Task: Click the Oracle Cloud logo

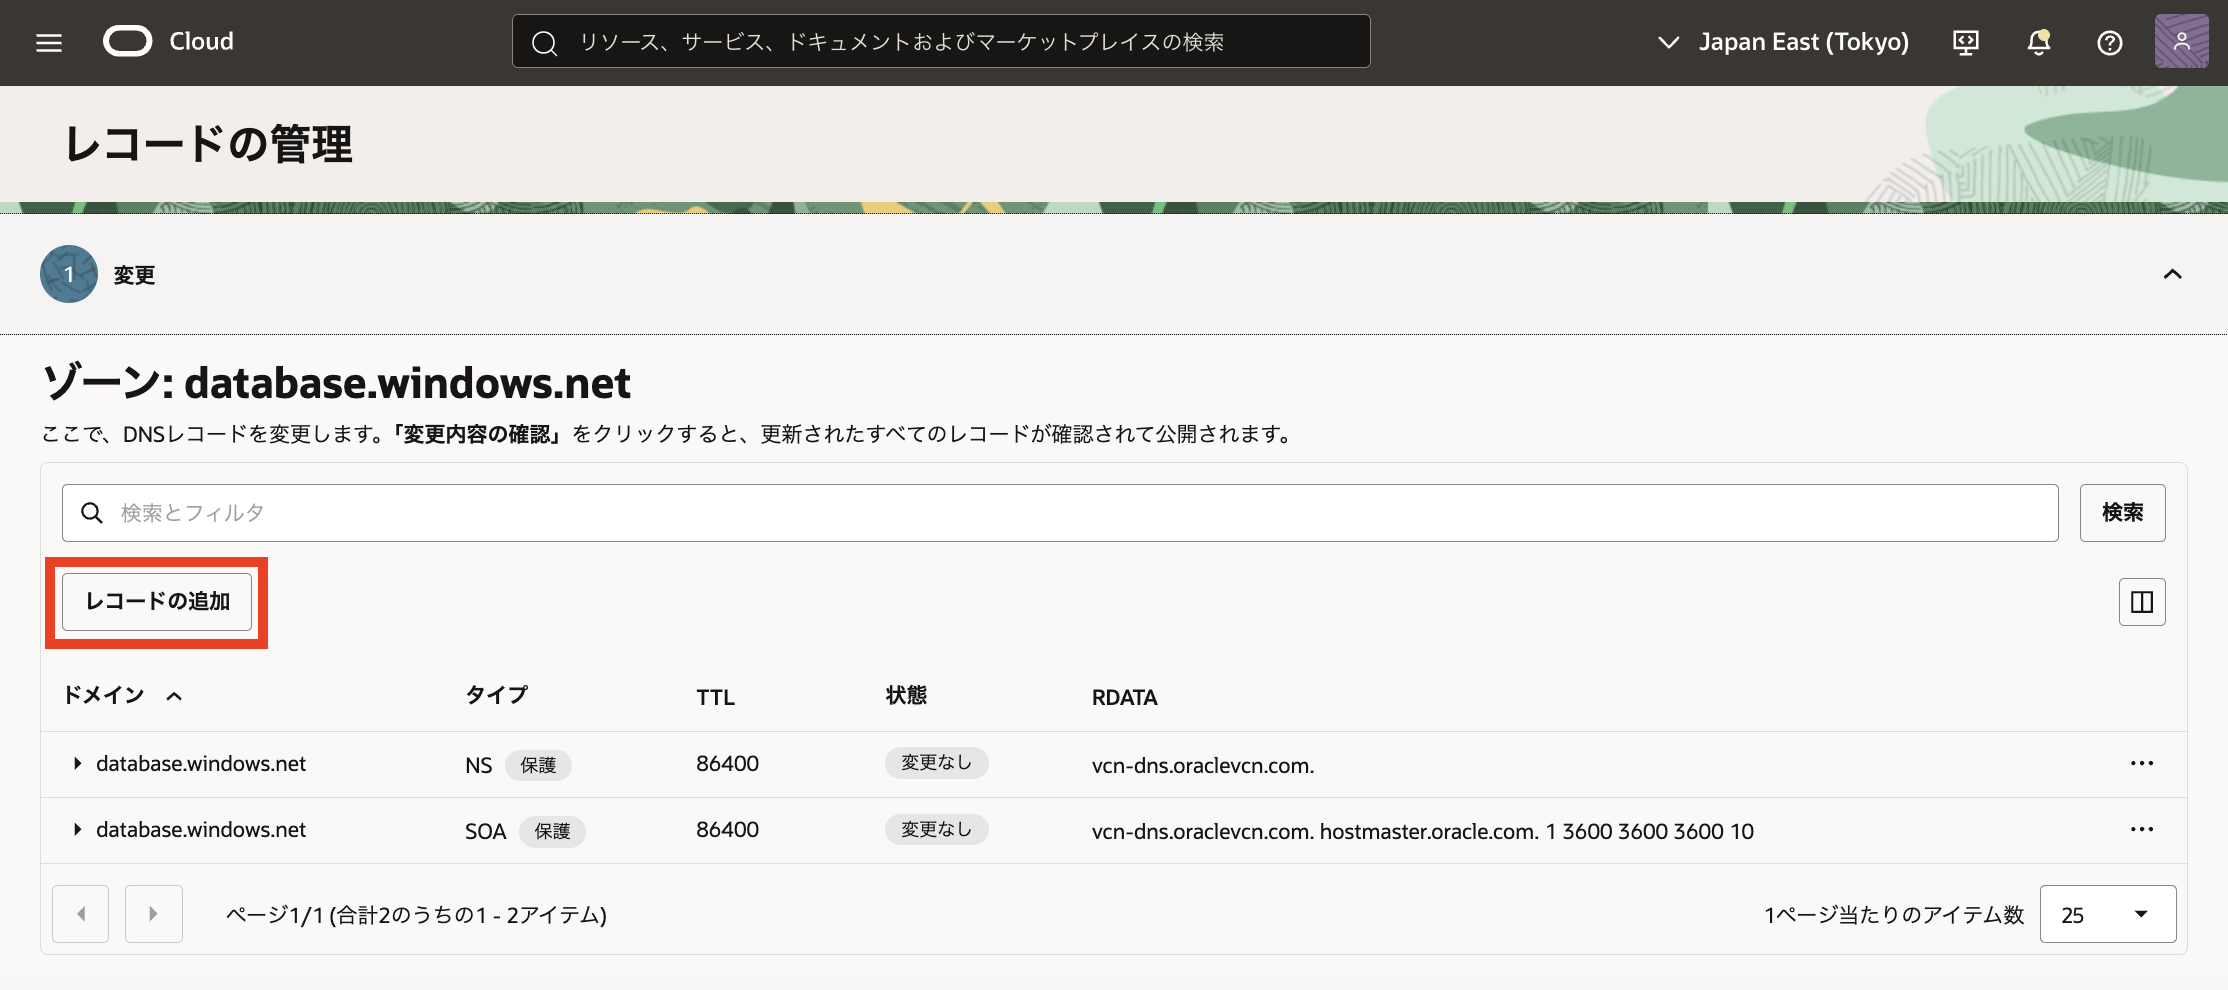Action: [x=128, y=41]
